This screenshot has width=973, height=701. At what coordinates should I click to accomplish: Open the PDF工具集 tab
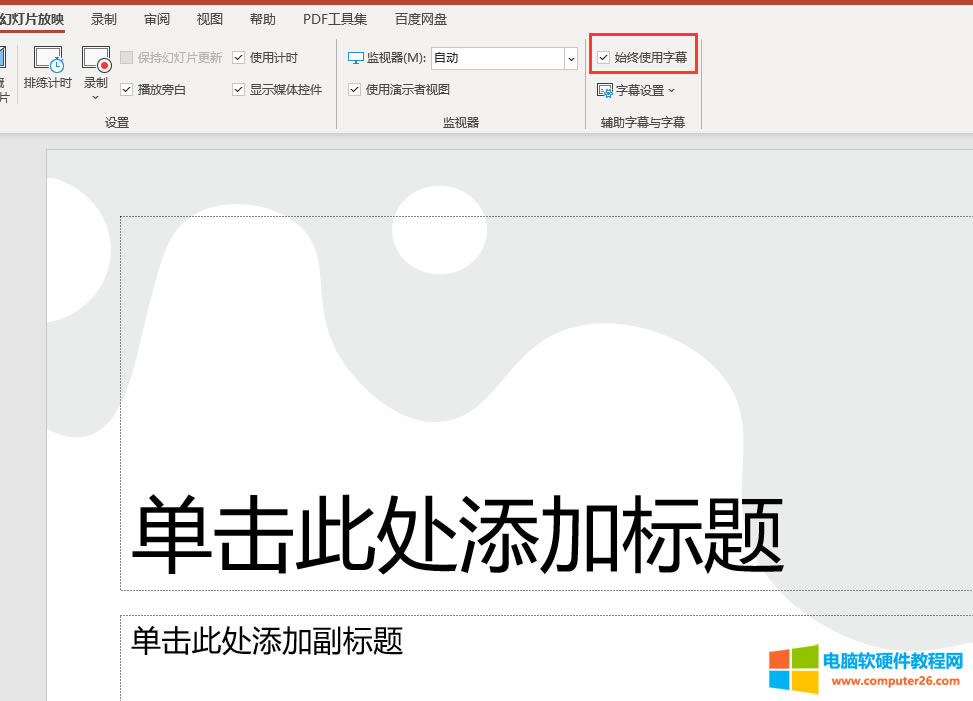click(x=335, y=19)
